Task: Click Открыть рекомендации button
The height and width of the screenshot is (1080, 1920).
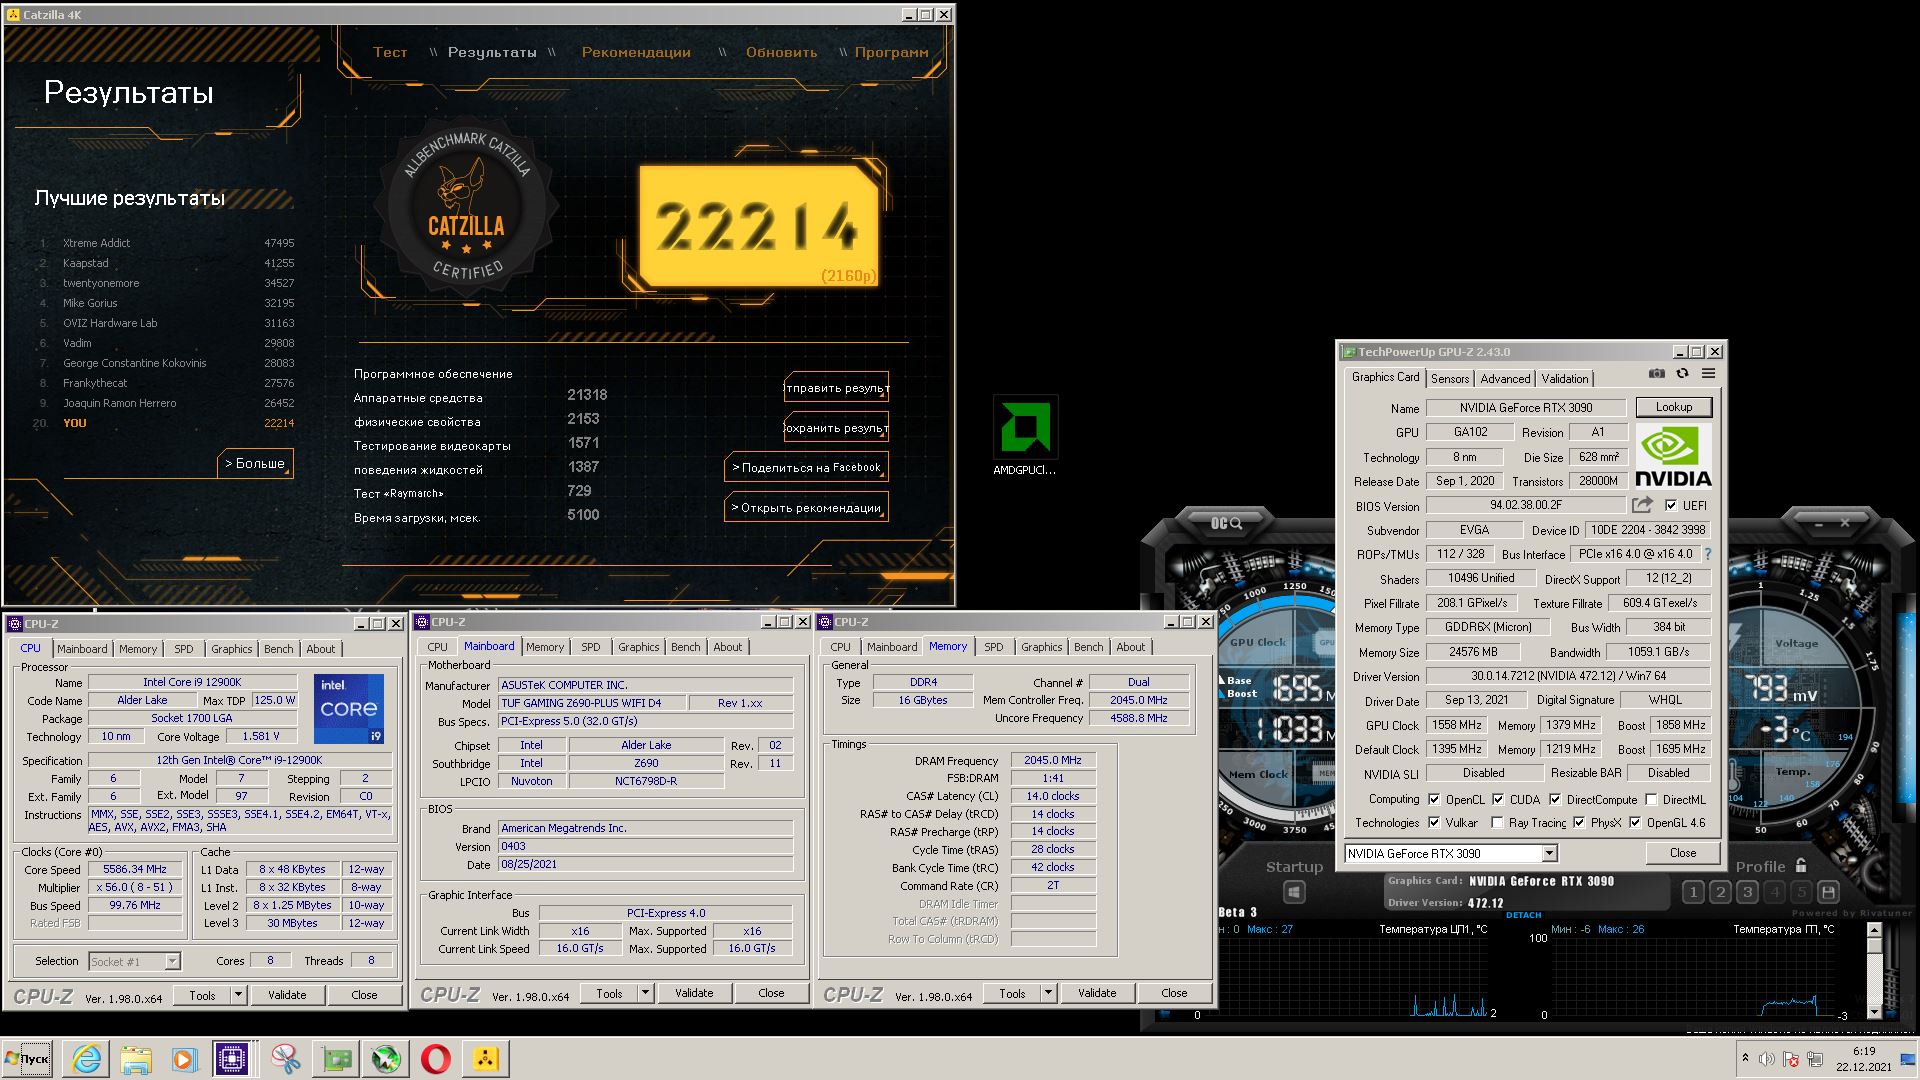Action: 806,507
